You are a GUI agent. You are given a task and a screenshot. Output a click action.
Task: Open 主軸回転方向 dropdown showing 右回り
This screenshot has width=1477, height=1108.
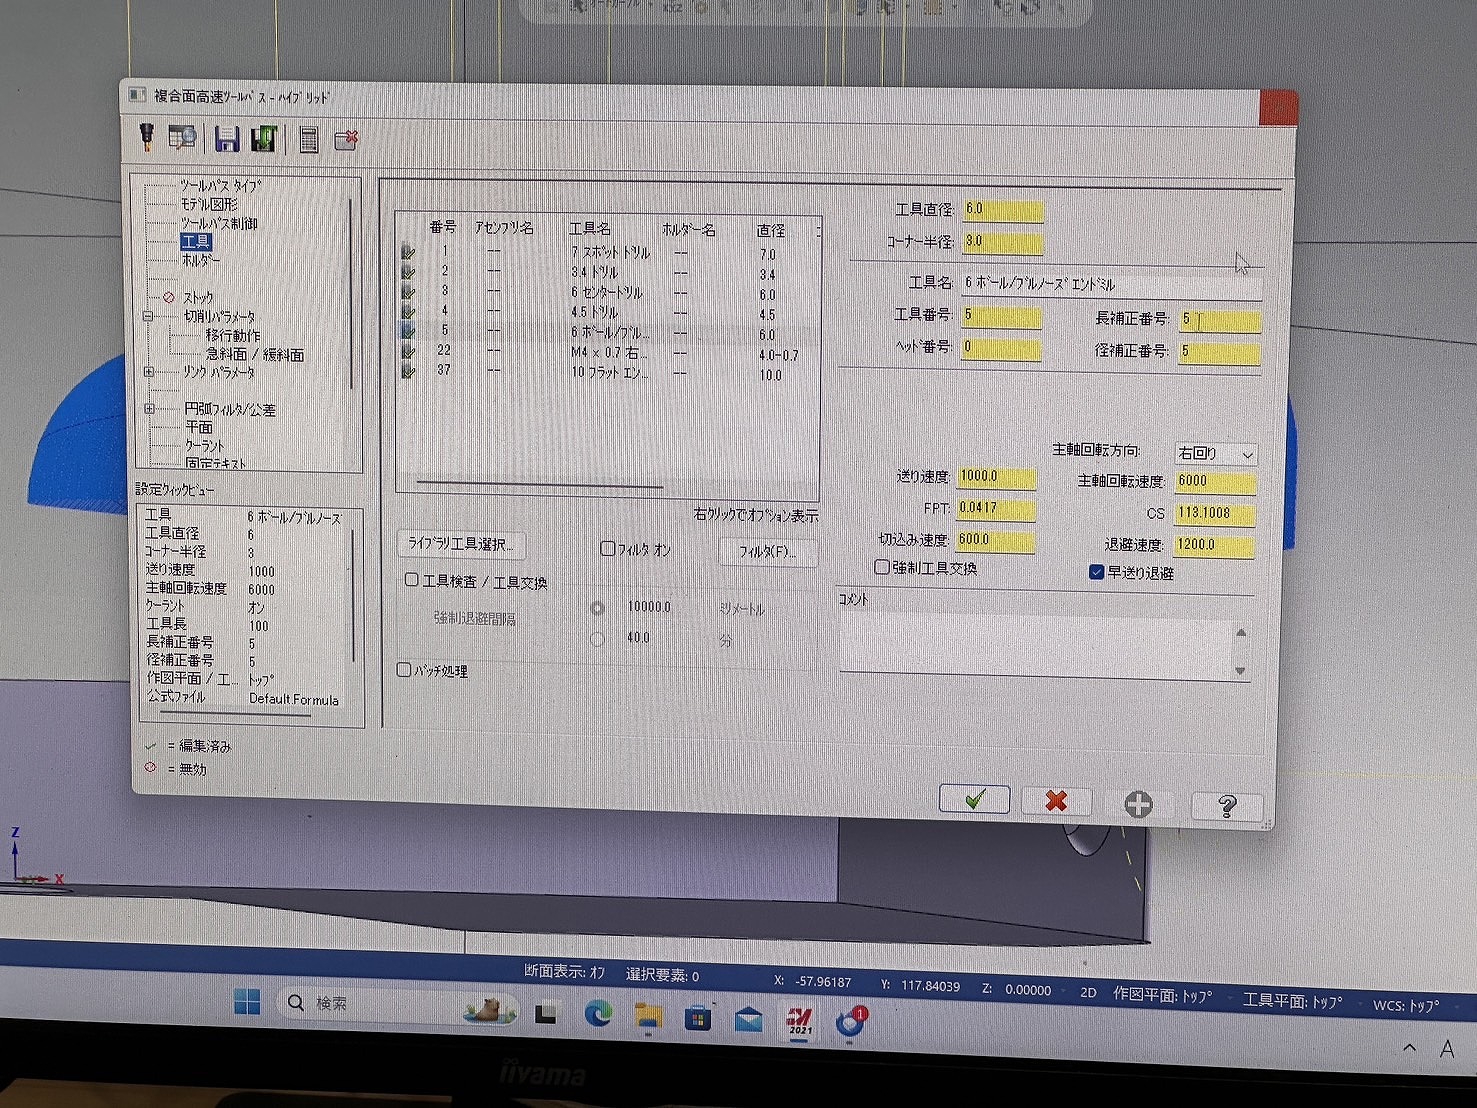(1215, 454)
